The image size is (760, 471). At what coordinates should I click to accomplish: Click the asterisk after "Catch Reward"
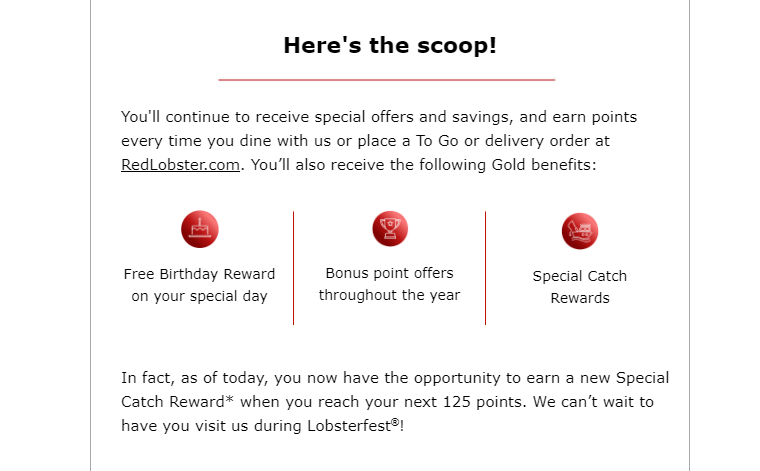point(229,400)
